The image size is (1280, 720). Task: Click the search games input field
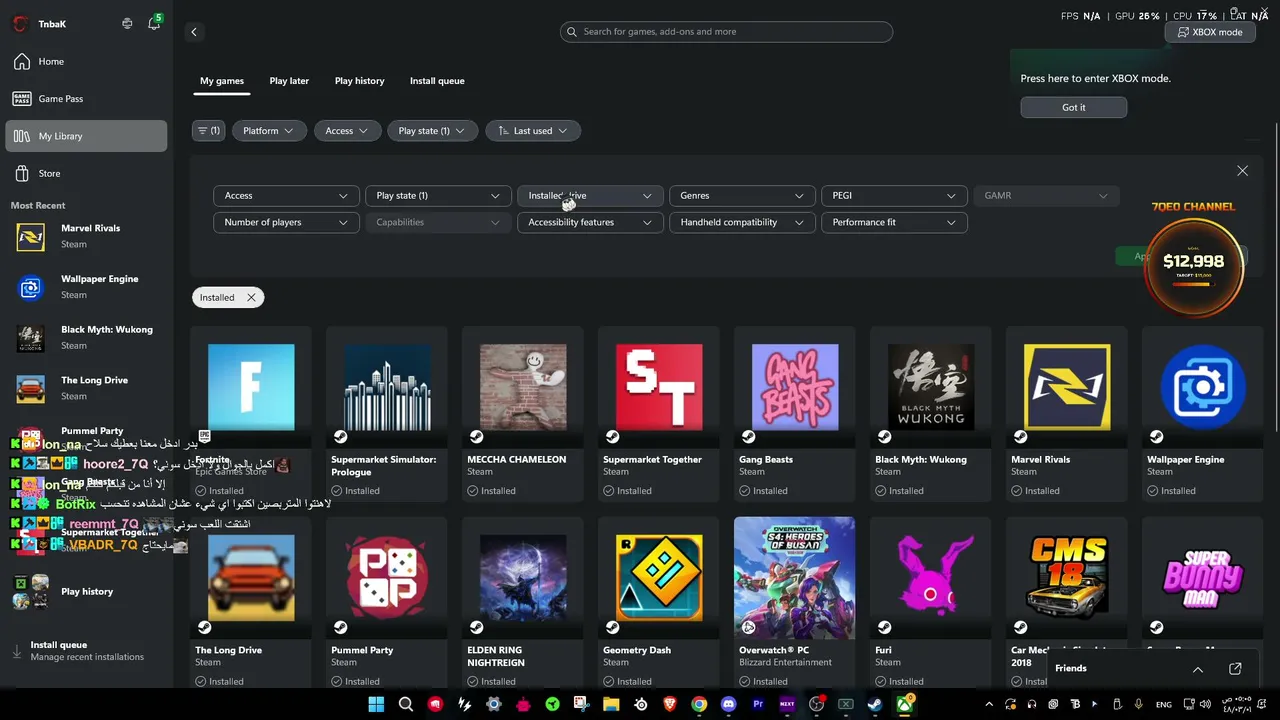726,32
